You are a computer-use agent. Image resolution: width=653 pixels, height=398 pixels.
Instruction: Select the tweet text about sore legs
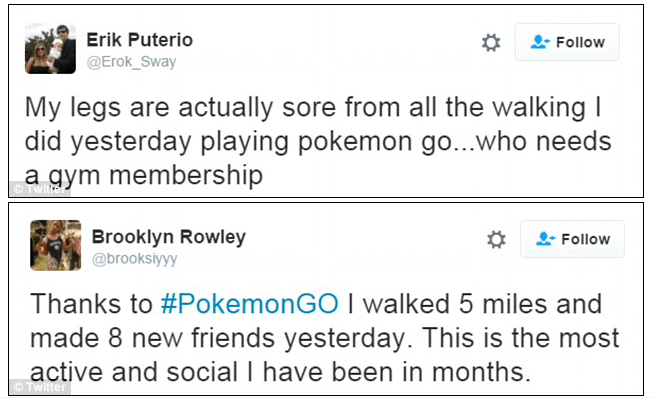tap(318, 141)
